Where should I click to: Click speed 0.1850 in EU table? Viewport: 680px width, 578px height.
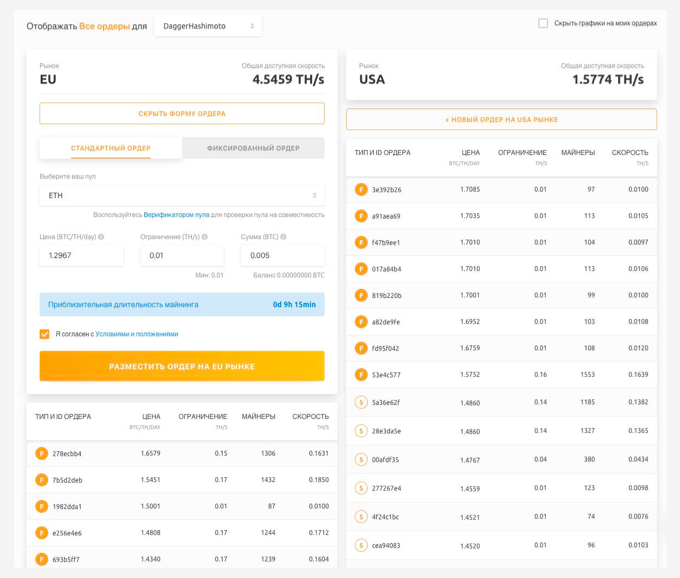[319, 480]
